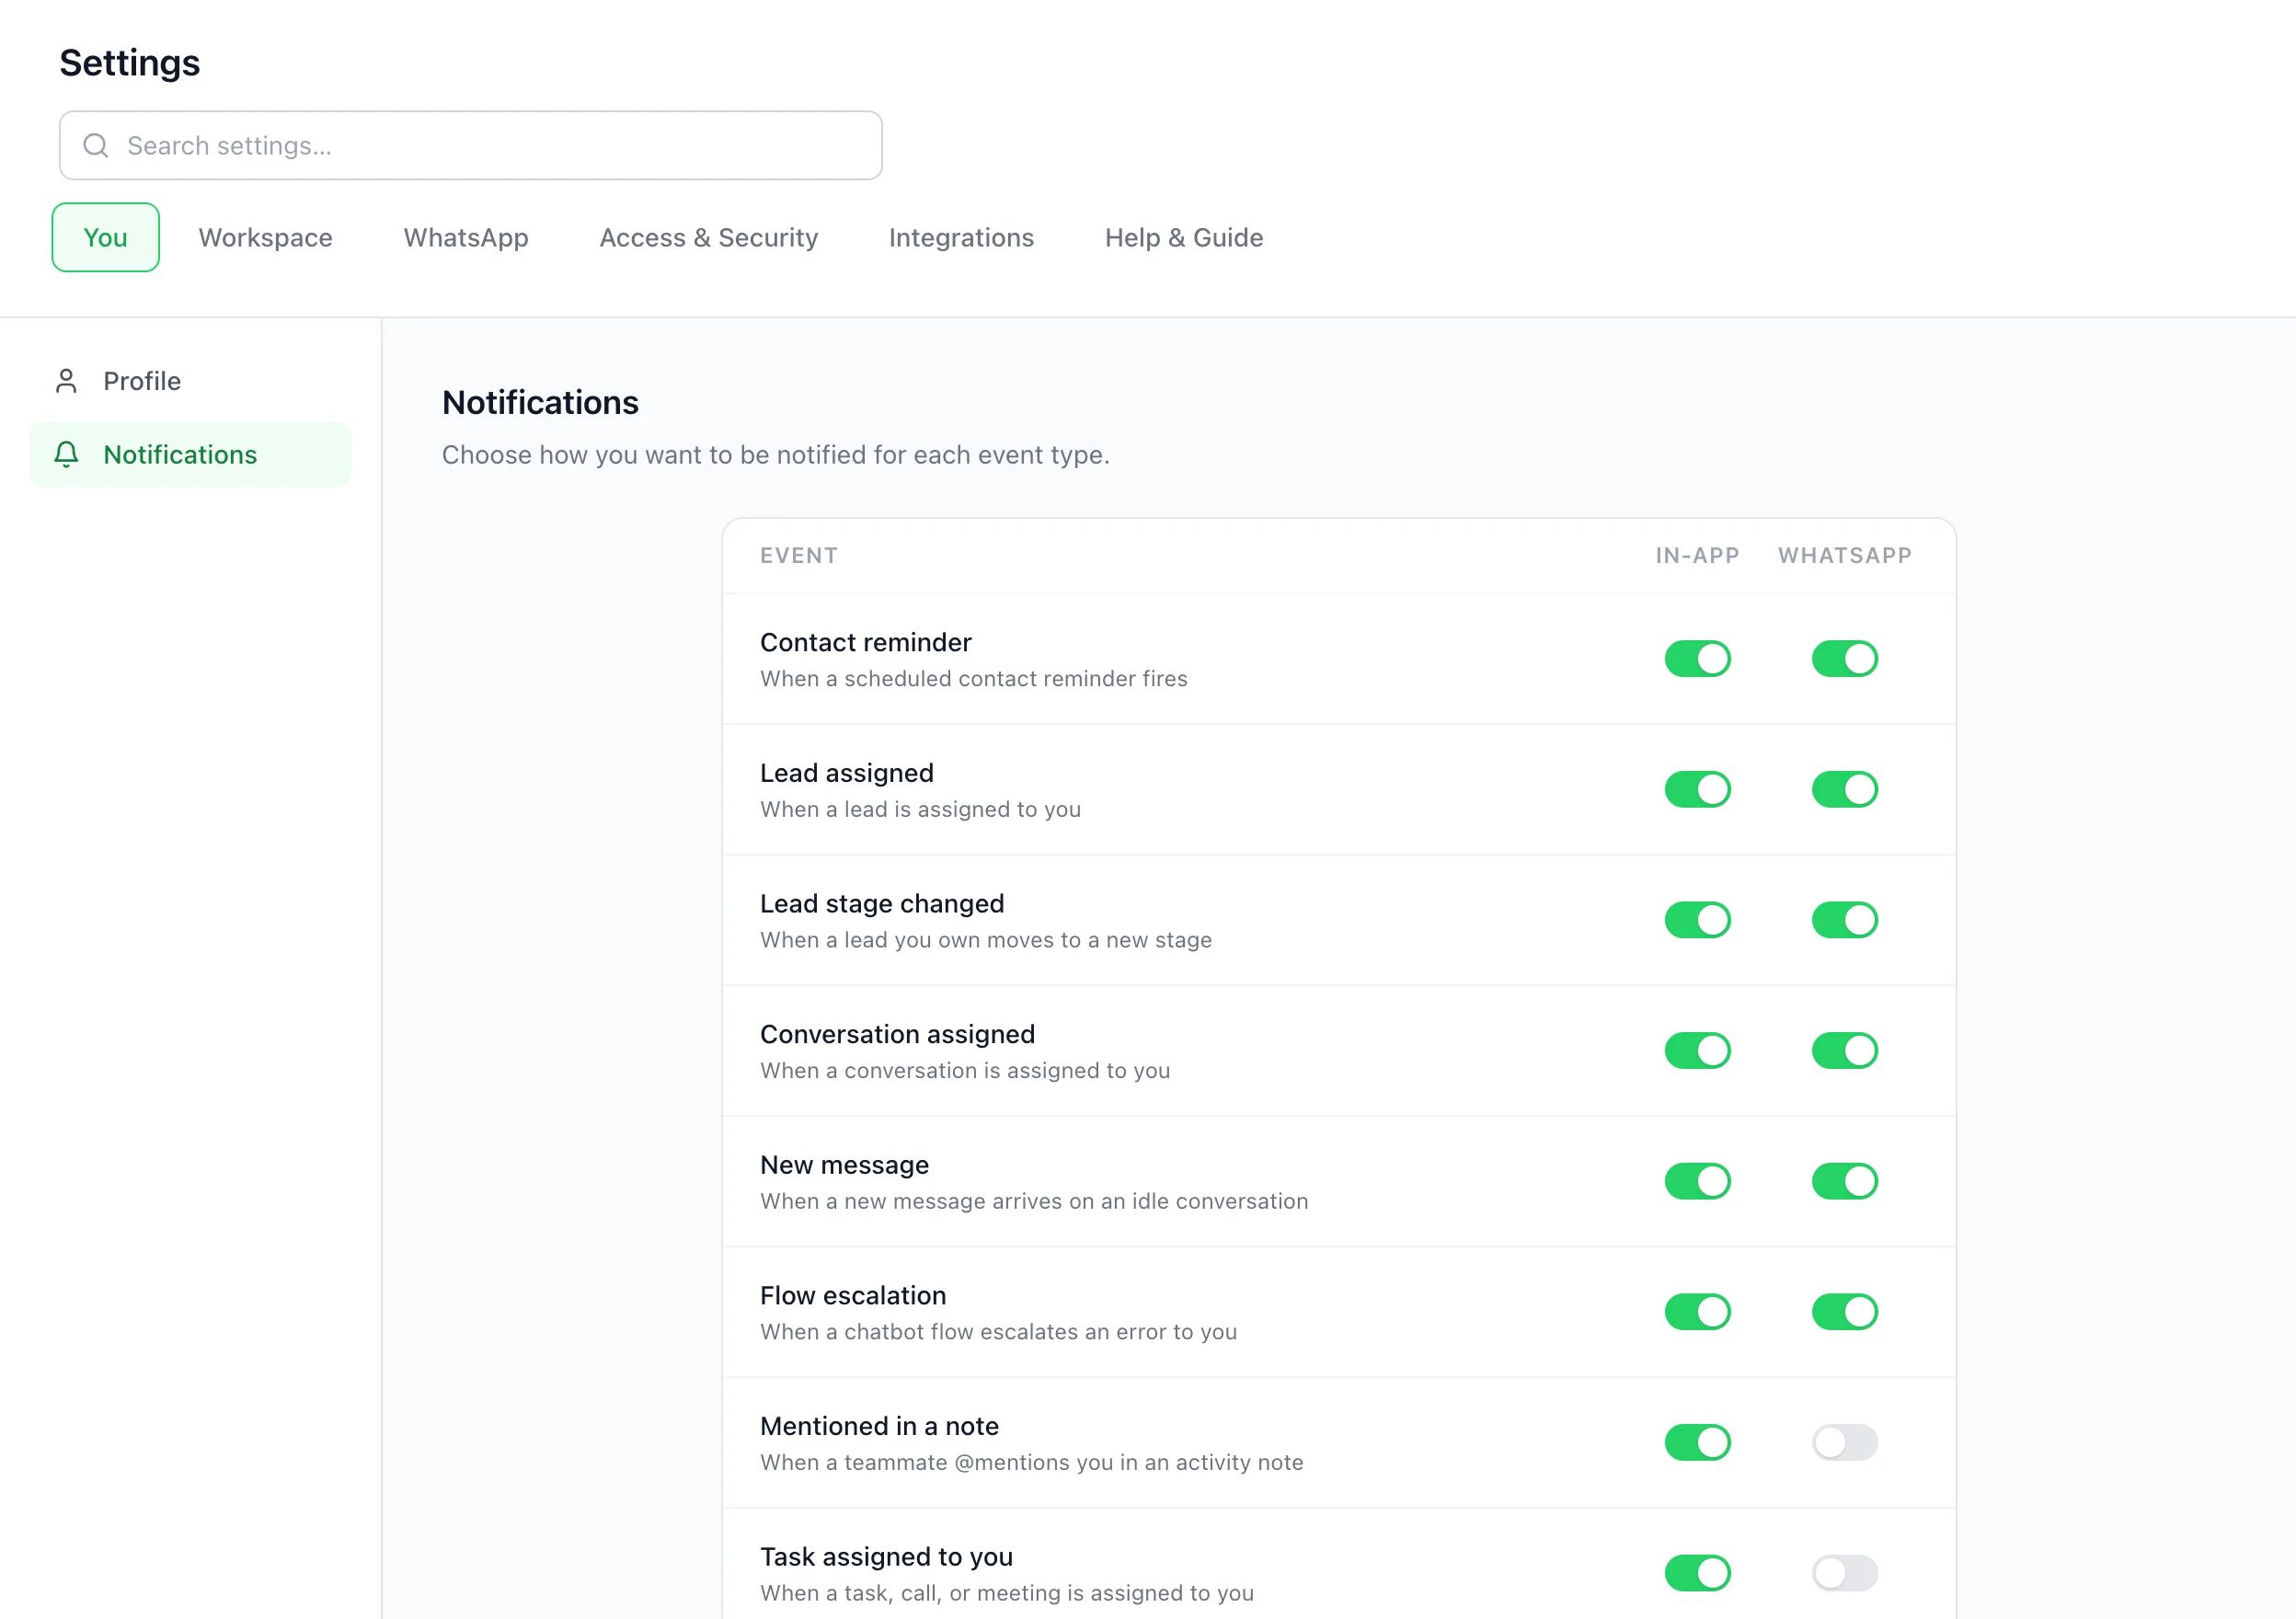
Task: Toggle In-App for Lead stage changed
Action: click(1697, 920)
